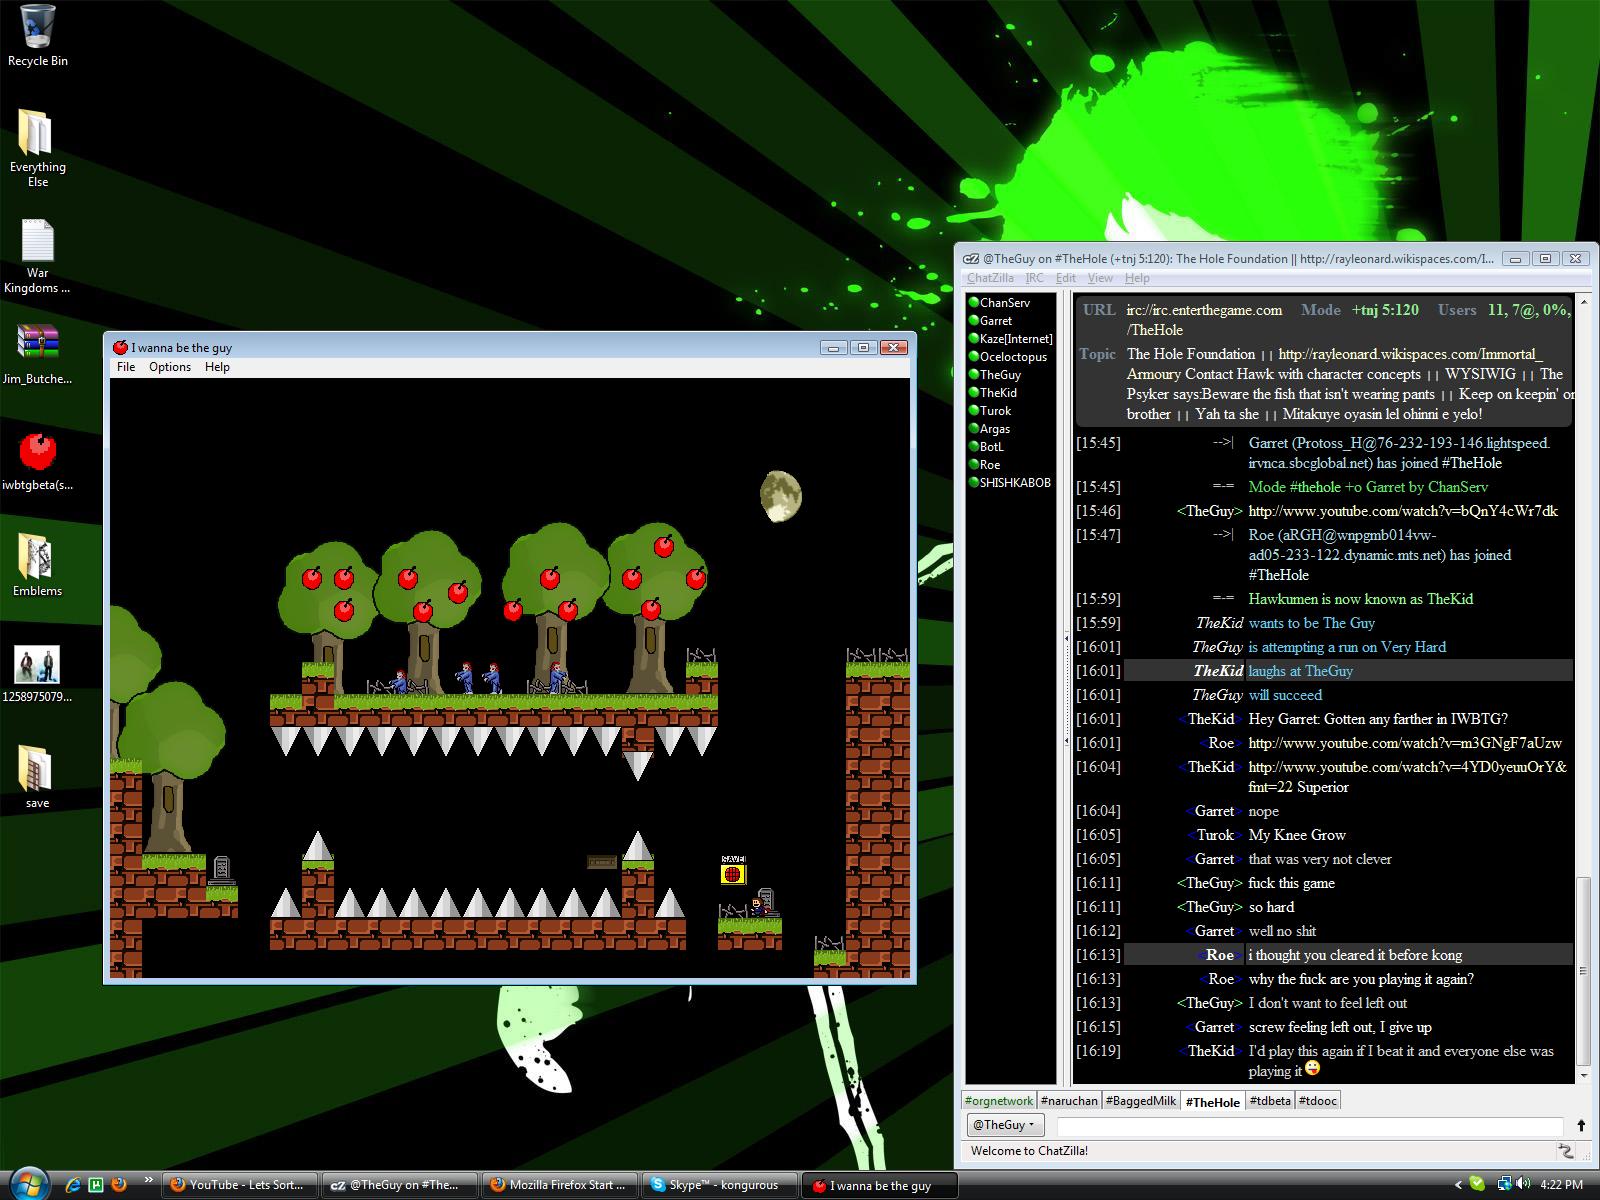This screenshot has height=1200, width=1600.
Task: Select Kaze[Internet] in the user list
Action: (1010, 339)
